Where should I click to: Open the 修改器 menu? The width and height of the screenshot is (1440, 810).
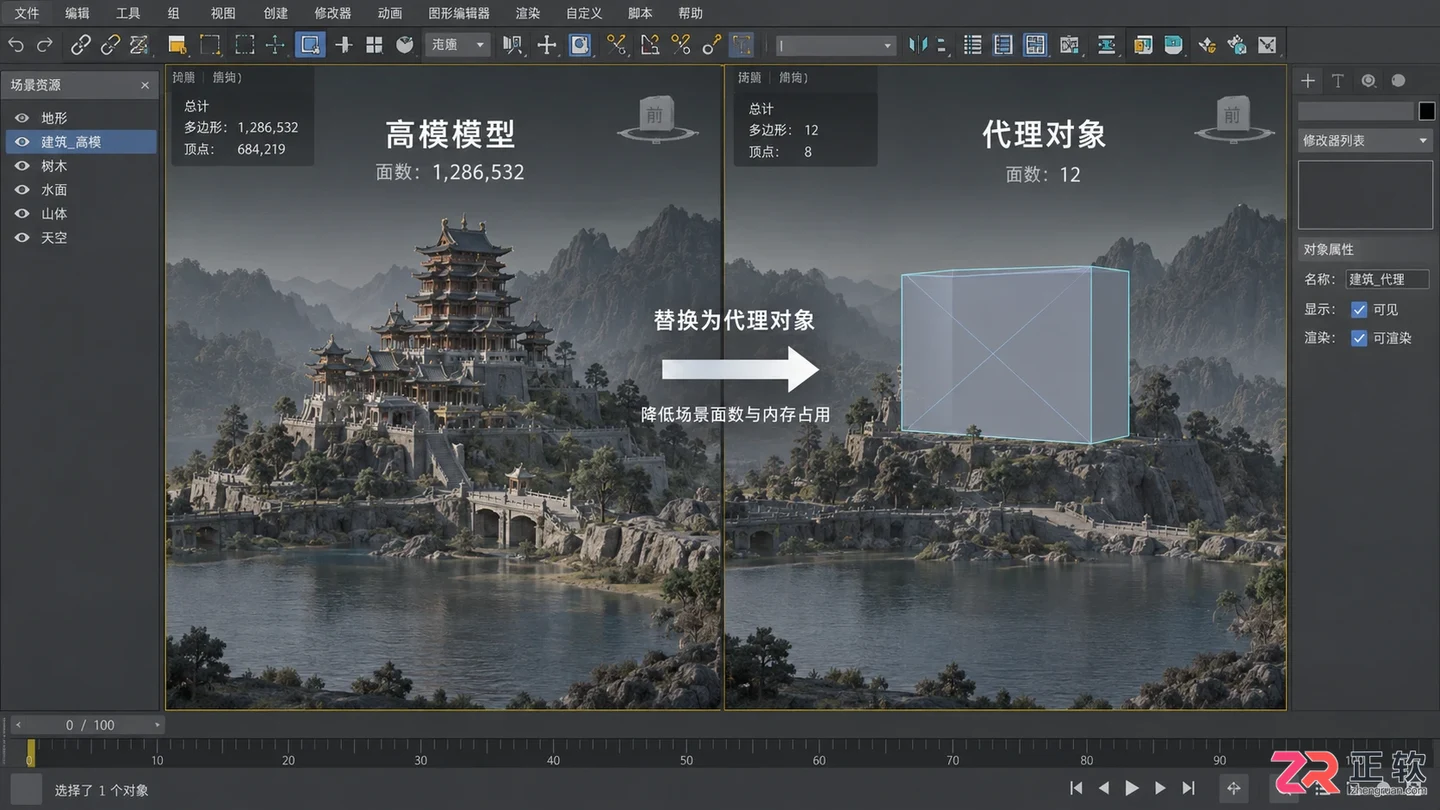(333, 13)
